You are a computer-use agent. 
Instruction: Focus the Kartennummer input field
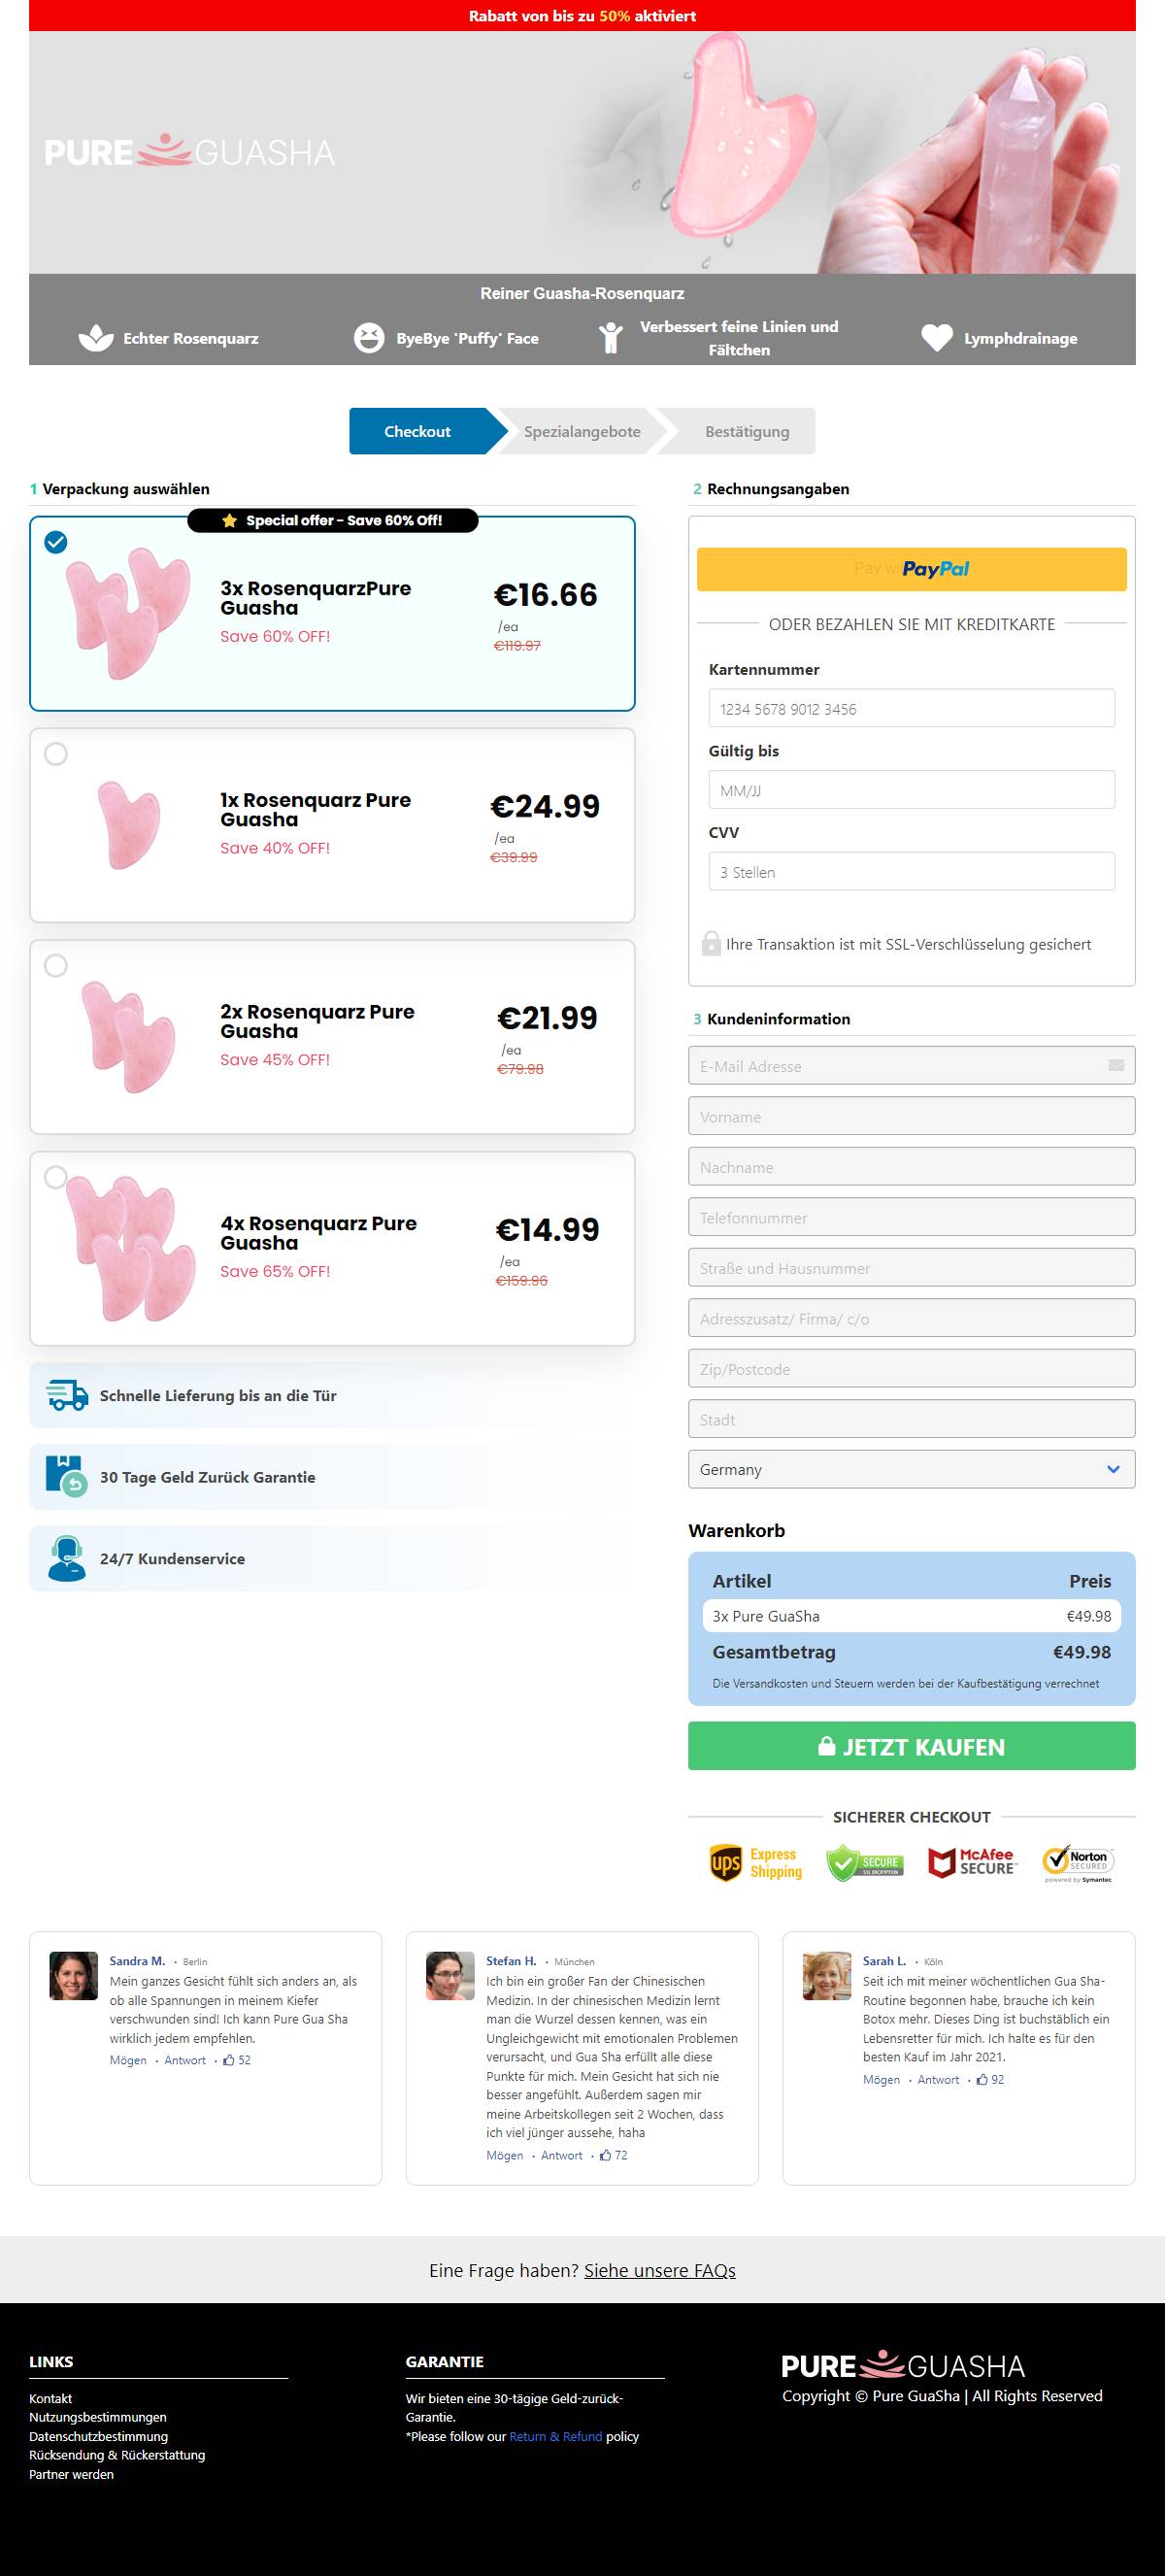[911, 708]
